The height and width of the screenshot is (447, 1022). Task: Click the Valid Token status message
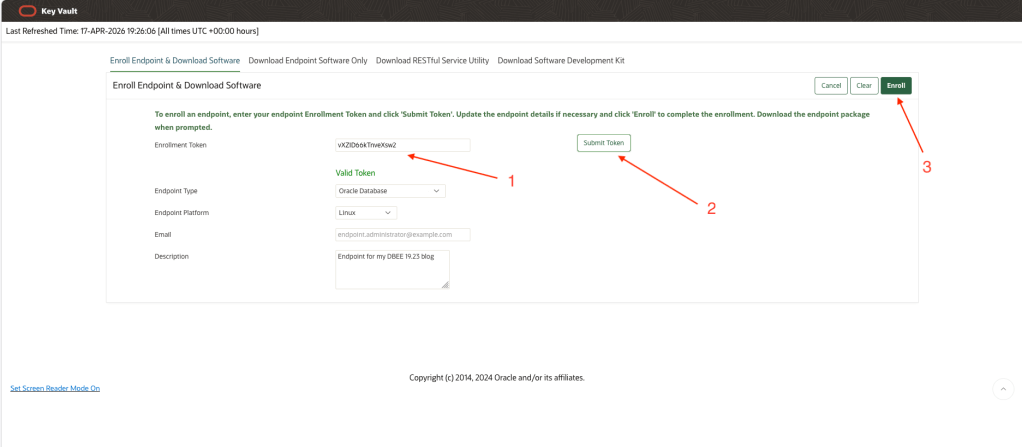click(x=355, y=173)
